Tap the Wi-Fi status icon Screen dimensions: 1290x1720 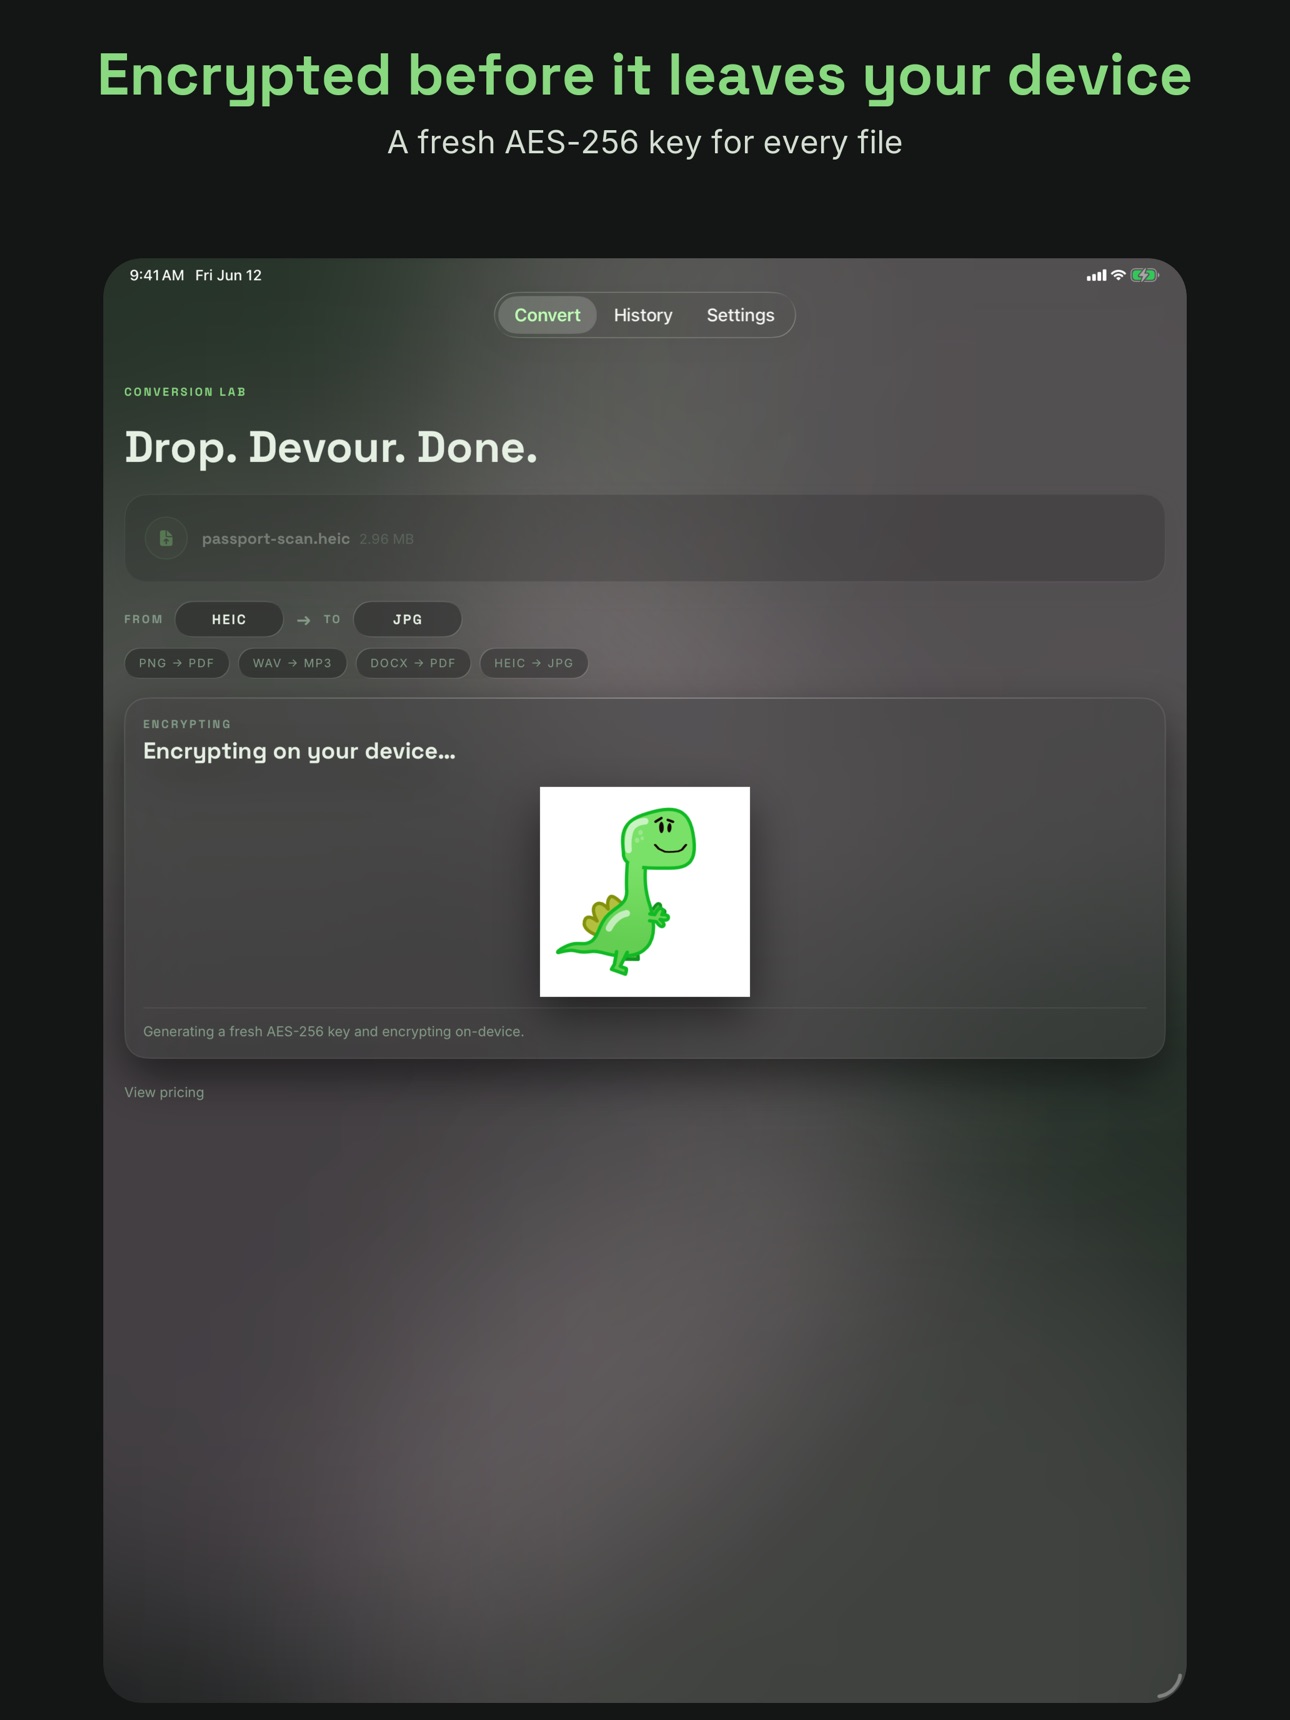tap(1118, 275)
